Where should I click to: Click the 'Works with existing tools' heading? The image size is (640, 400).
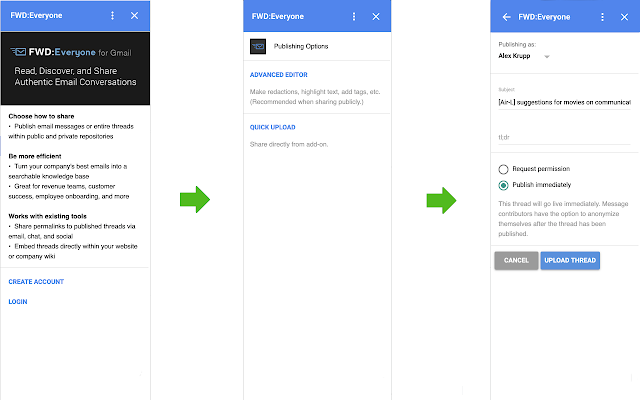(x=47, y=216)
